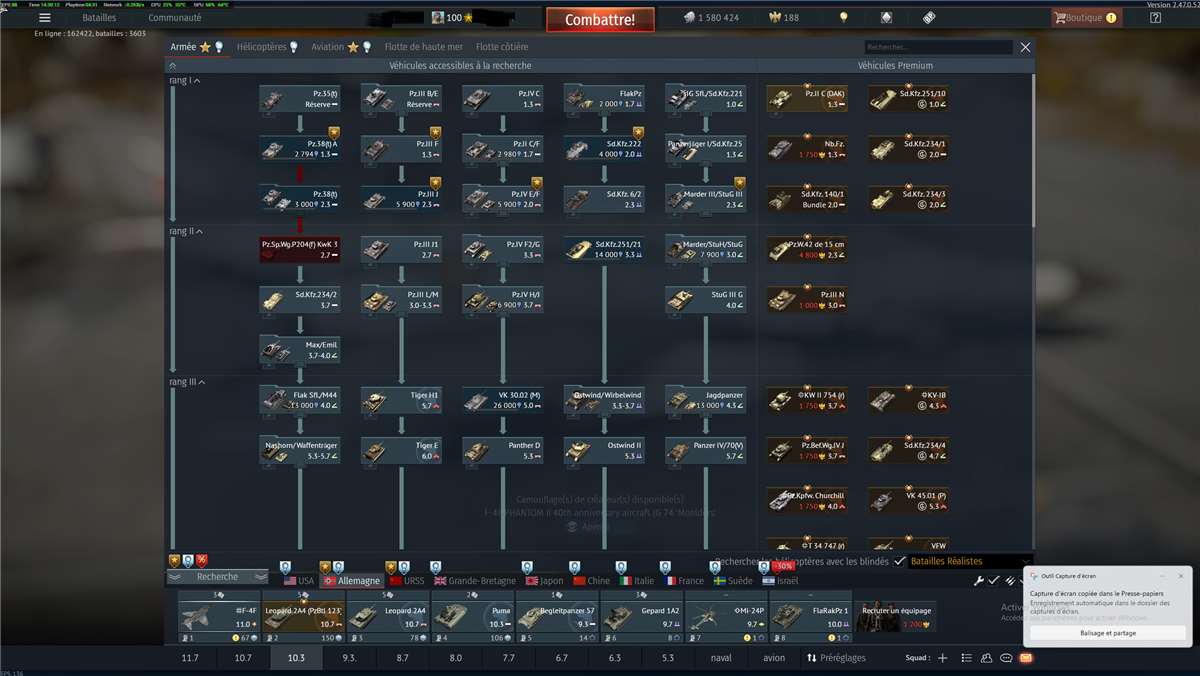
Task: Click the Recherche button
Action: [217, 577]
